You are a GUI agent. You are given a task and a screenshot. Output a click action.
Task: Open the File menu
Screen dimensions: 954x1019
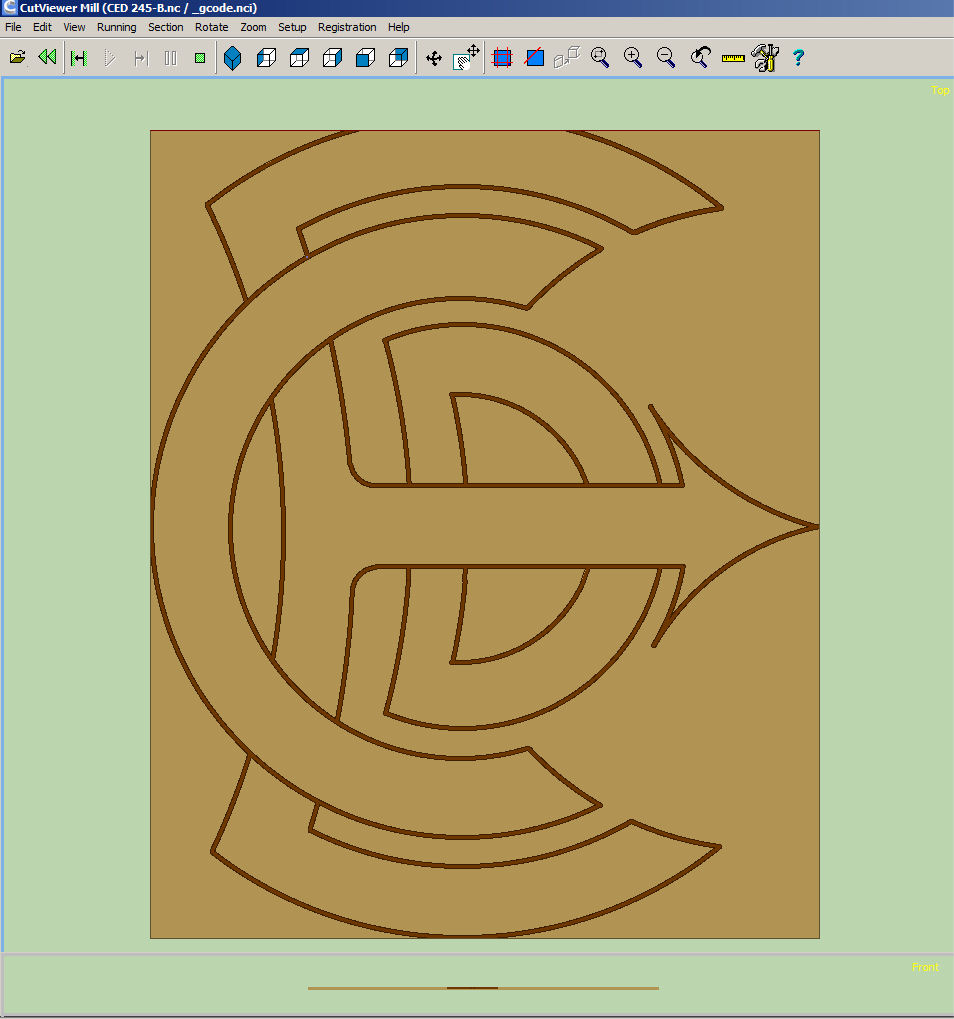click(13, 27)
